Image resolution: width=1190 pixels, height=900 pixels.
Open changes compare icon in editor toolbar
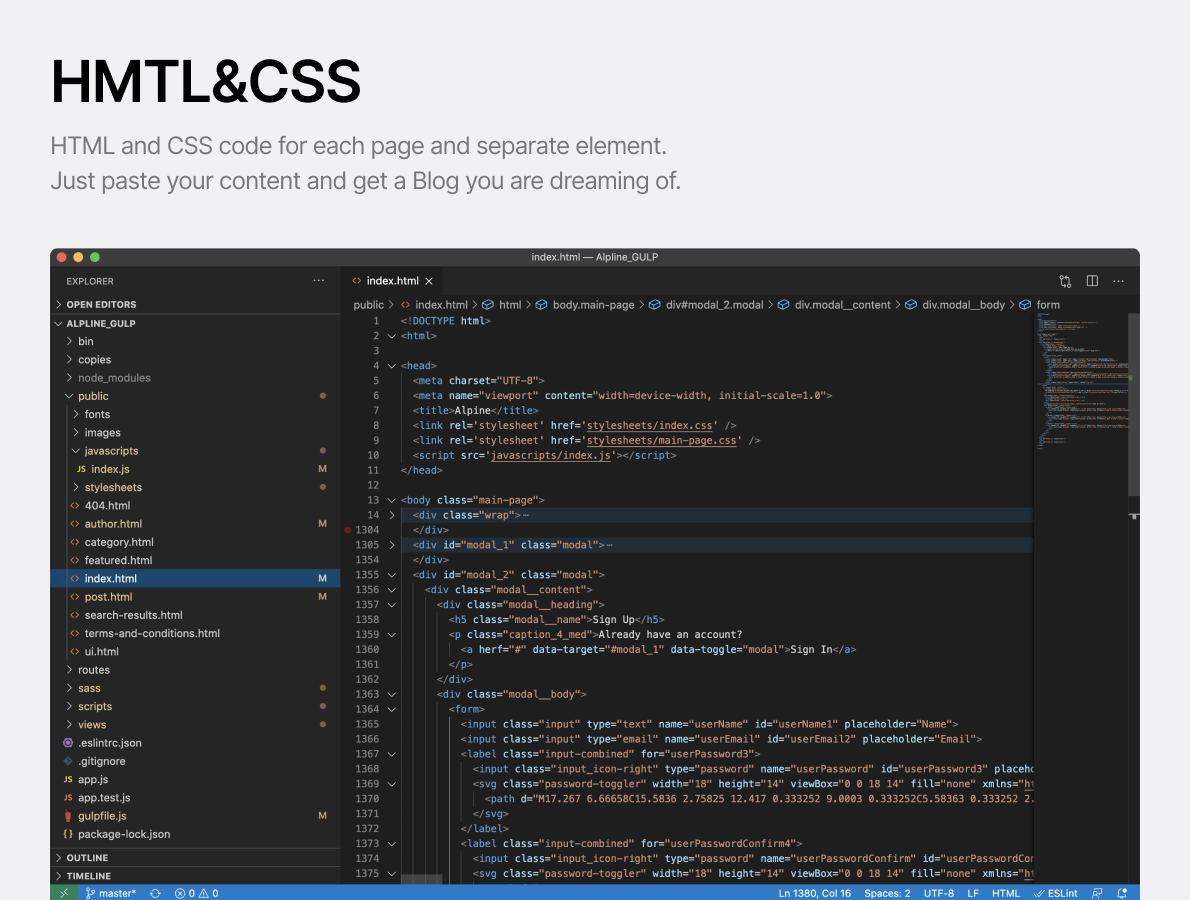[x=1066, y=281]
